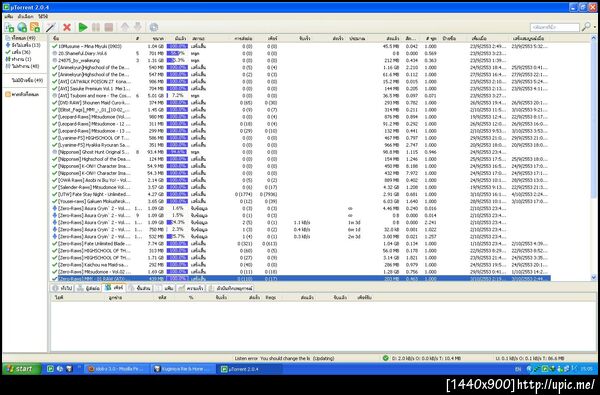Click the 'Listen error' status bar message
This screenshot has width=600, height=395.
(x=284, y=359)
